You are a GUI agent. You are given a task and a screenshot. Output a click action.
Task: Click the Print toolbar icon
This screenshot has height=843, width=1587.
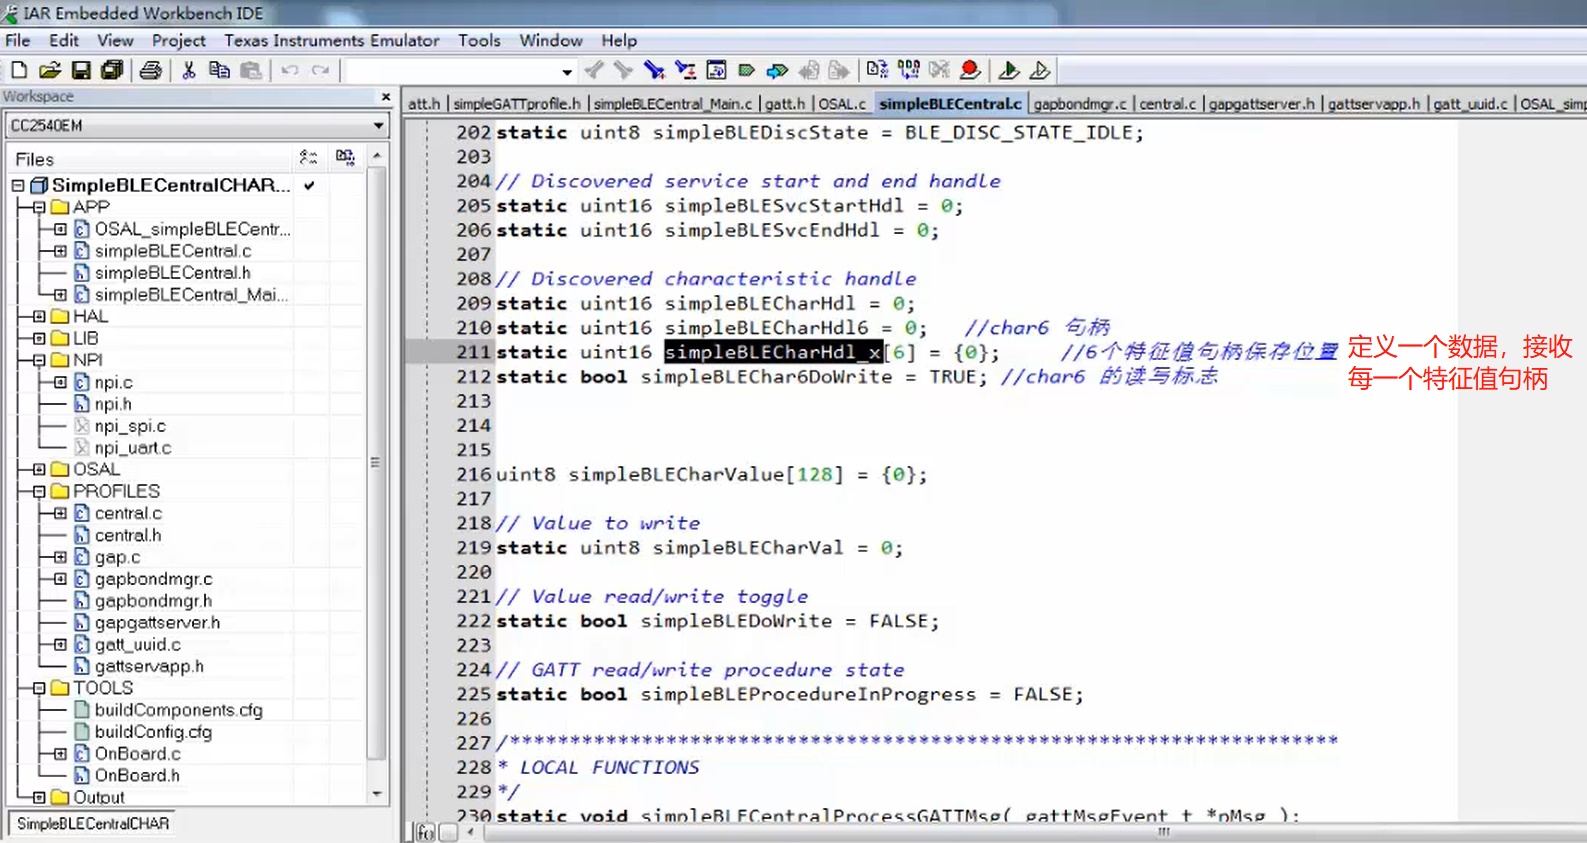click(x=150, y=70)
